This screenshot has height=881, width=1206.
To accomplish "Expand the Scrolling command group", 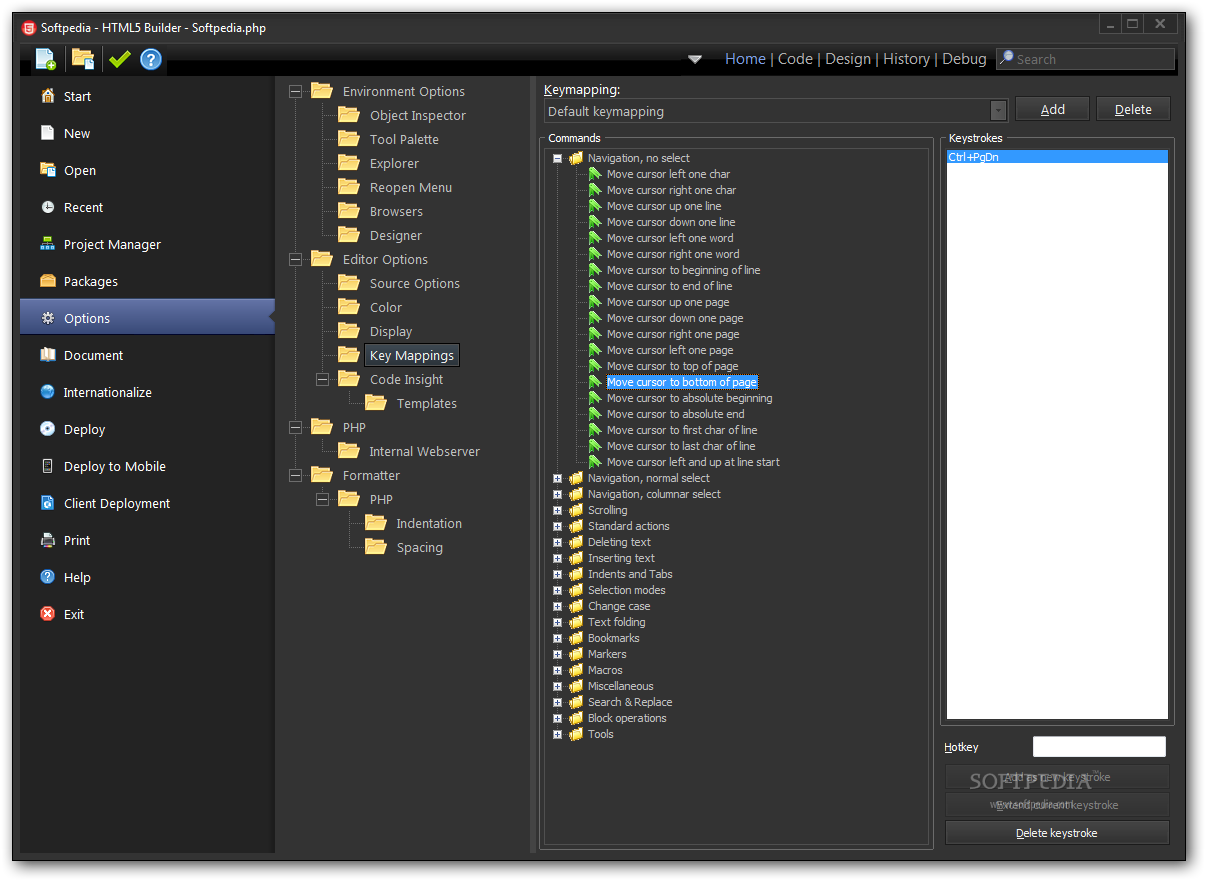I will [x=558, y=510].
